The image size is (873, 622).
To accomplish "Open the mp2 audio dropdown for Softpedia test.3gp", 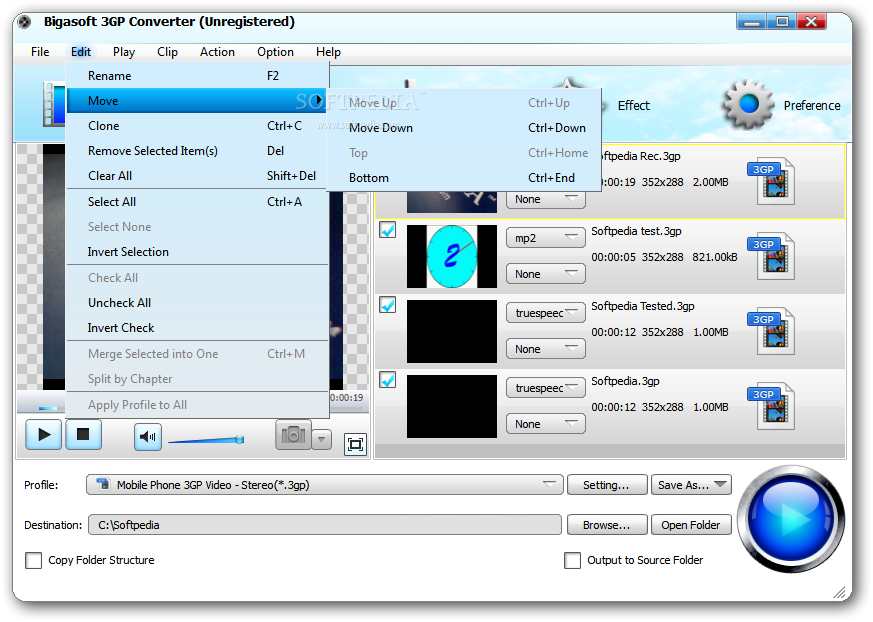I will [546, 238].
